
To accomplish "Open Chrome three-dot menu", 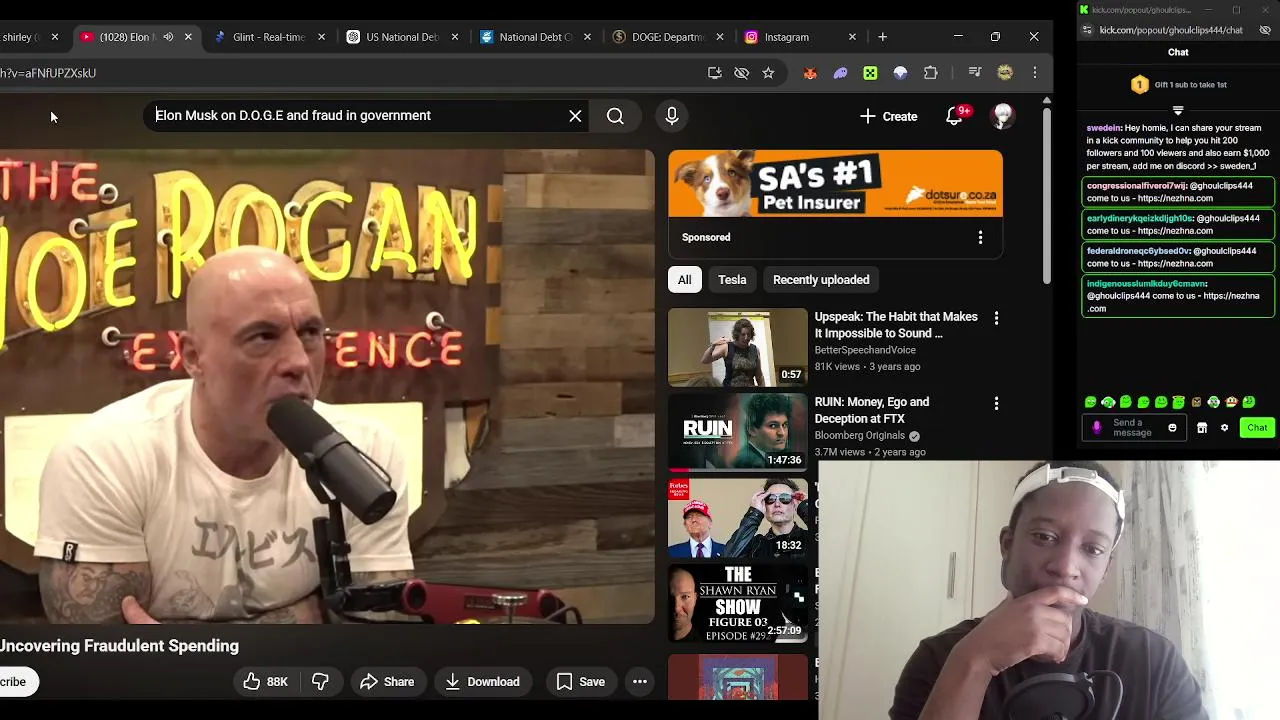I will 1035,73.
